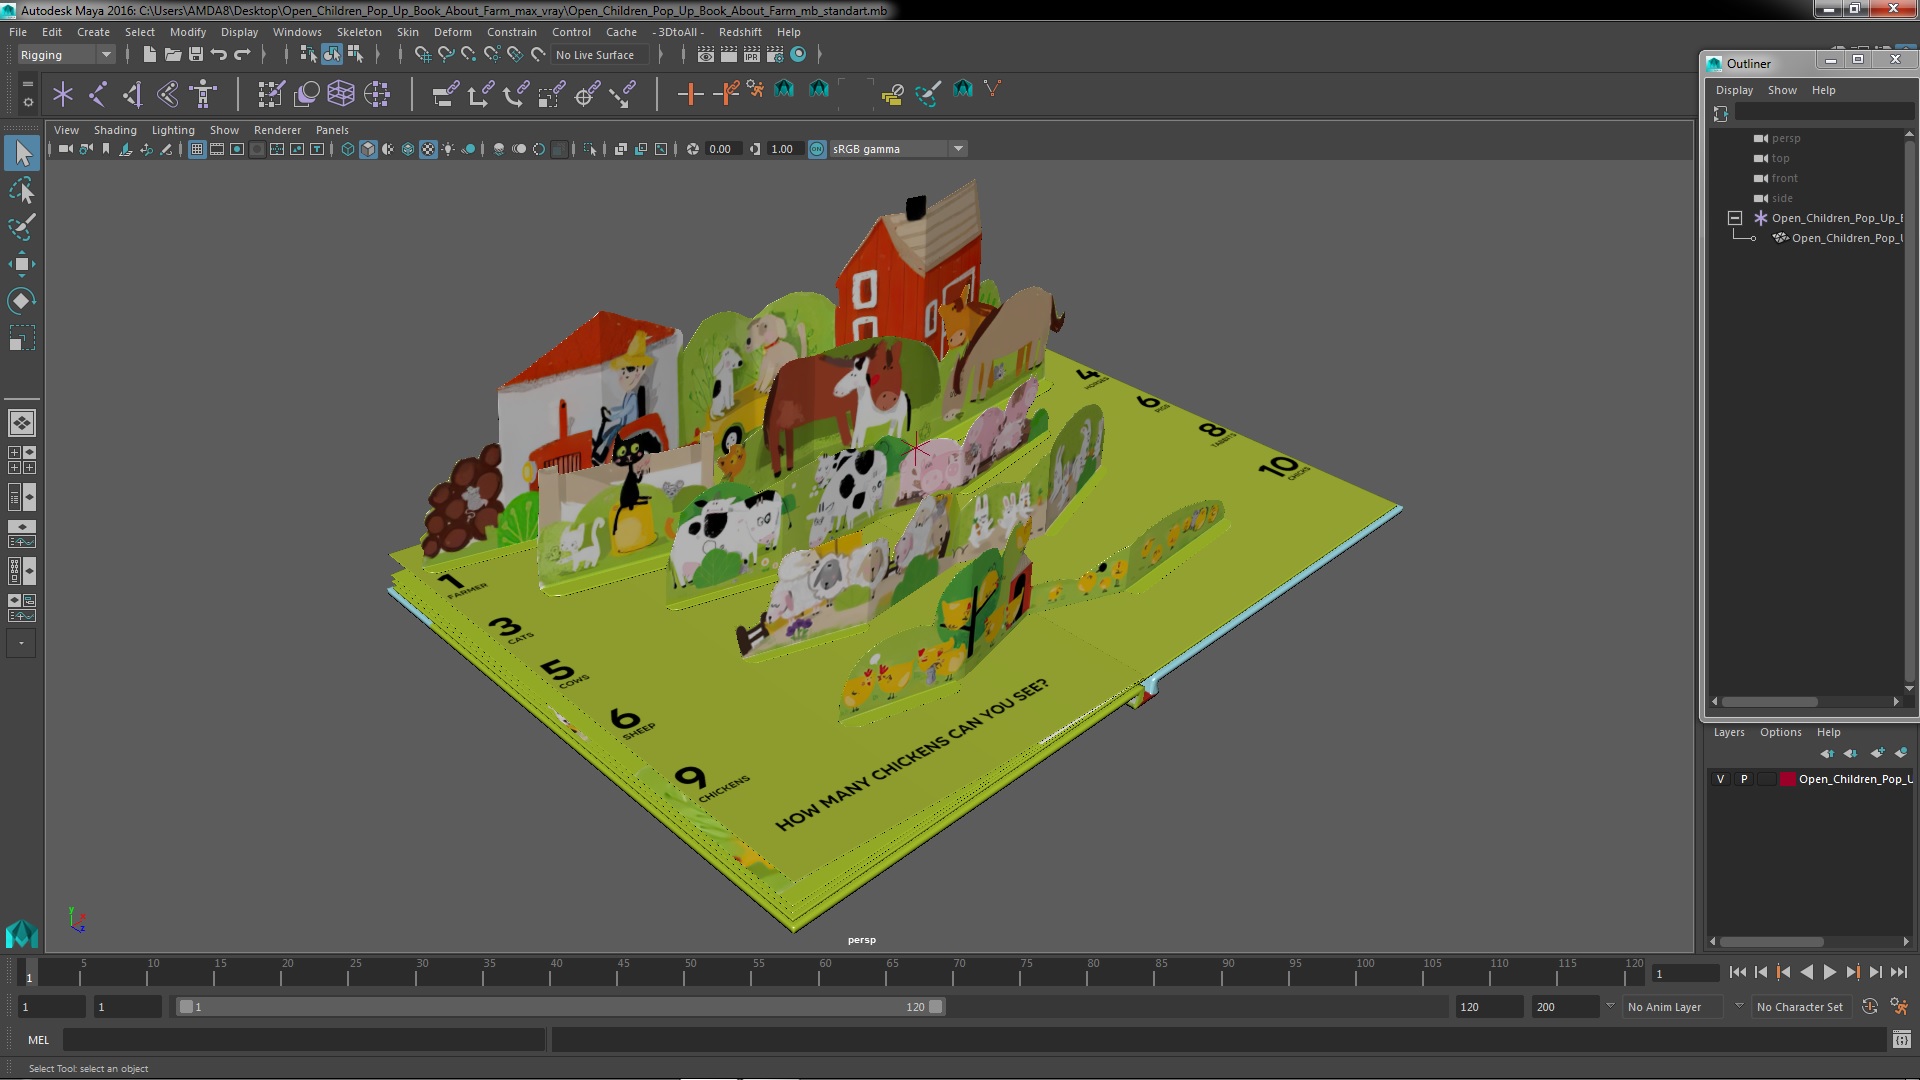
Task: Toggle the viewport grid display
Action: [x=197, y=149]
